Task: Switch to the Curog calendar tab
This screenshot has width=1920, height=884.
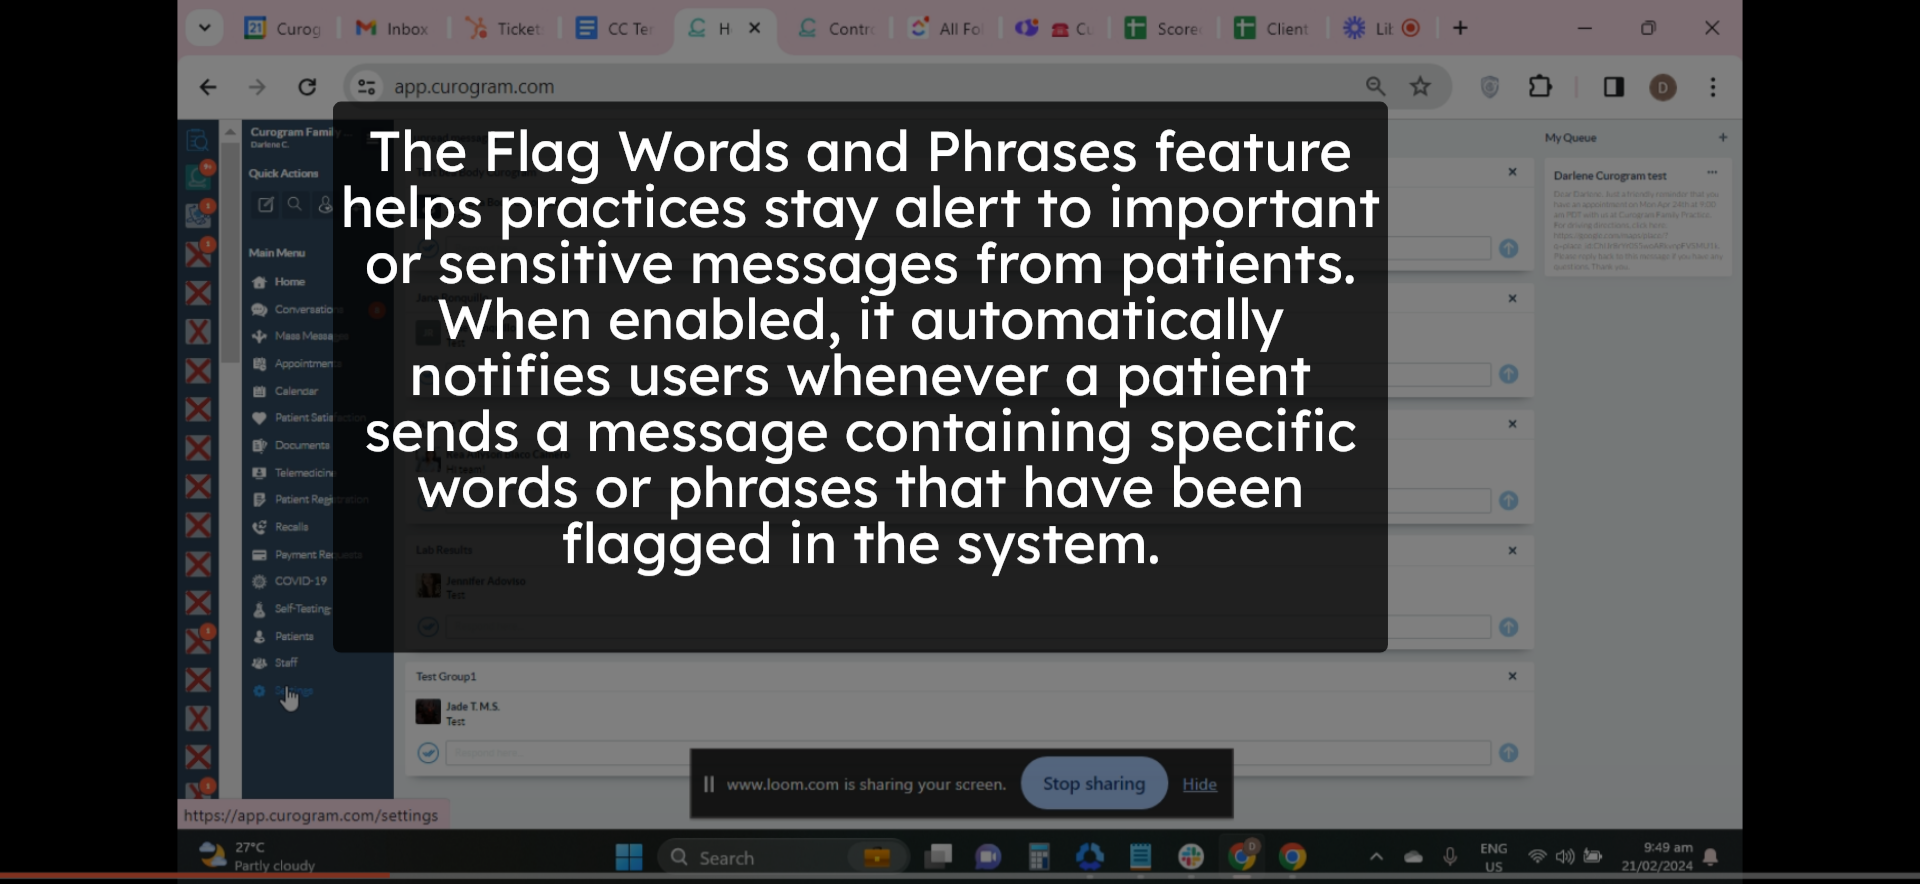Action: (x=284, y=28)
